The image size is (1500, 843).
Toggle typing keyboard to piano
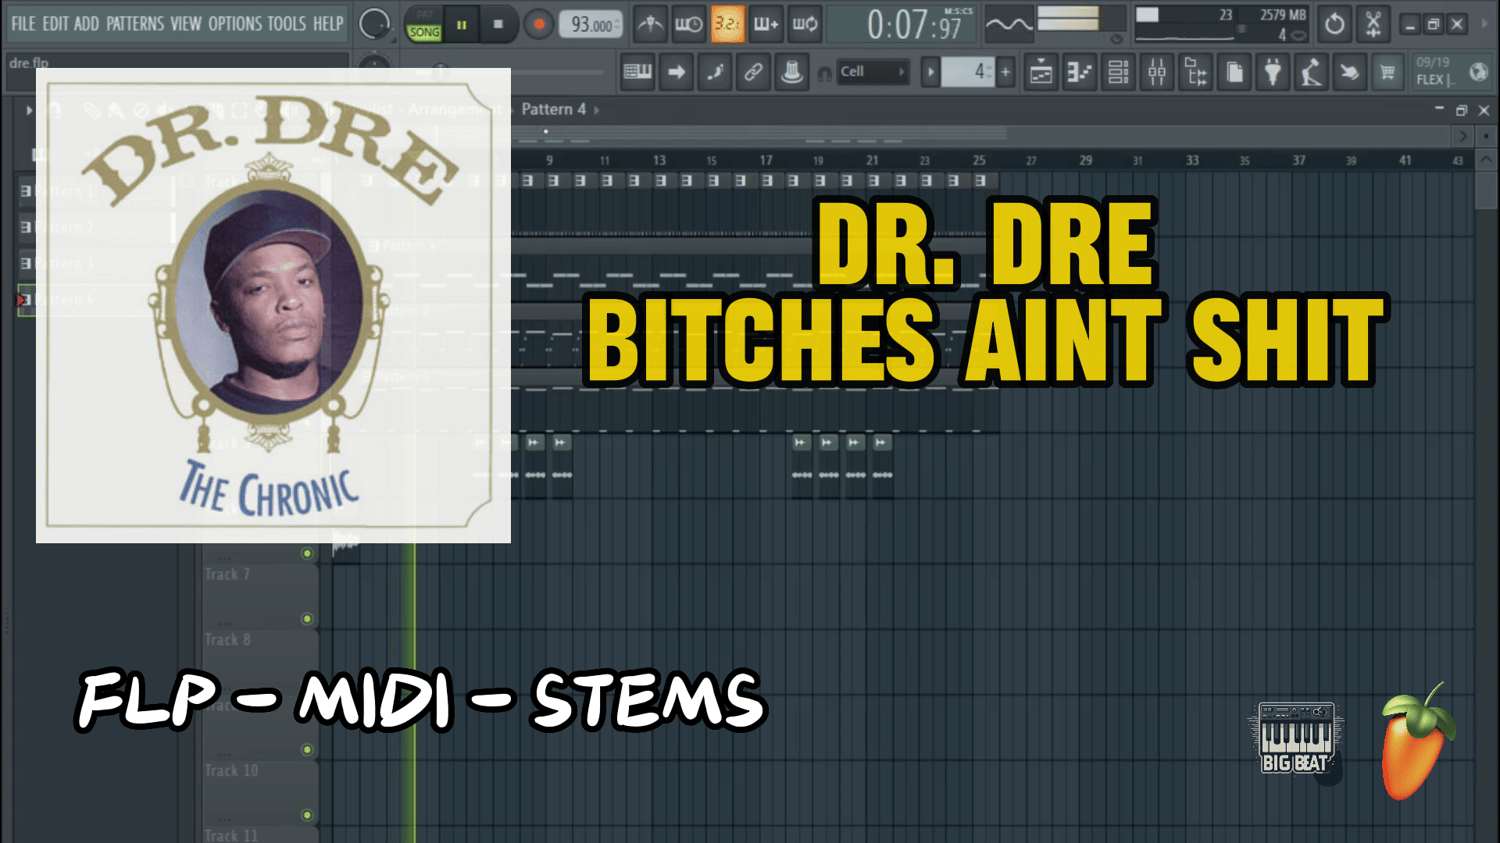tap(638, 72)
